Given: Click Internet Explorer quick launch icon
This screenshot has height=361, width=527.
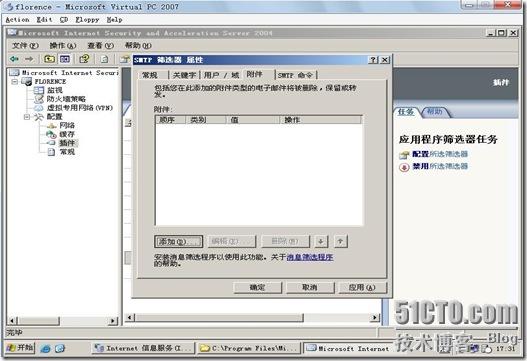Looking at the screenshot, I should (x=45, y=349).
